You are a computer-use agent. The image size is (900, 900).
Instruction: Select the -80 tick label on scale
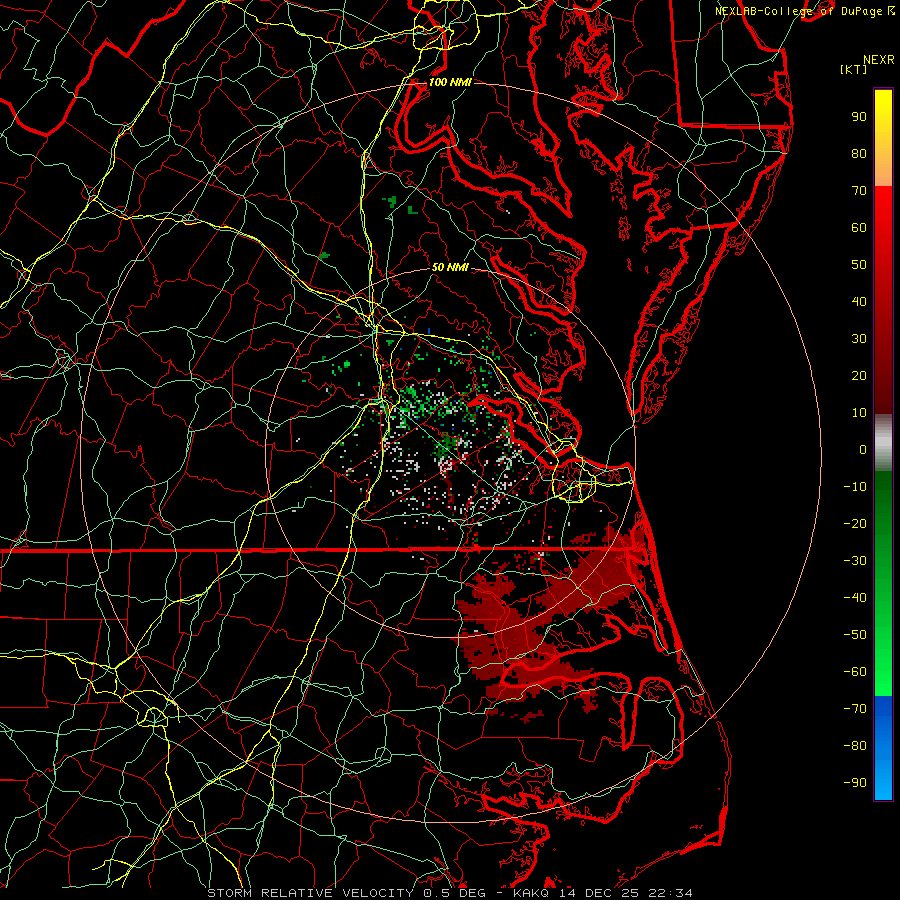pyautogui.click(x=855, y=746)
